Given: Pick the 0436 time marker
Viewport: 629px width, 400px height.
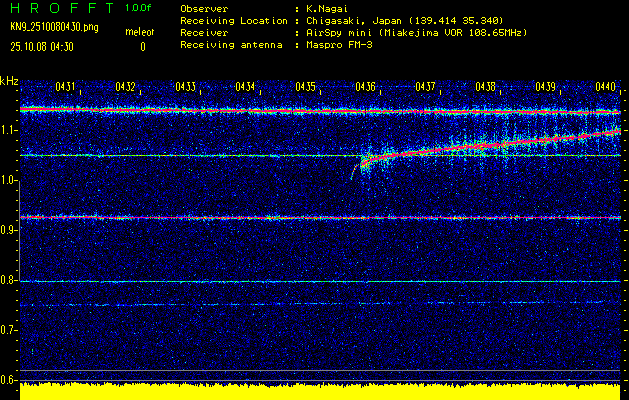Looking at the screenshot, I should pos(366,87).
